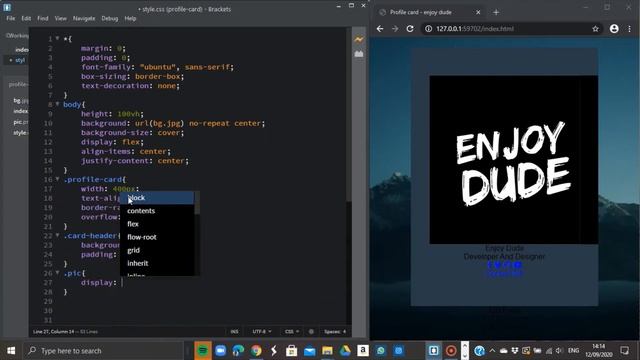
Task: Open the Edit menu
Action: tap(26, 18)
